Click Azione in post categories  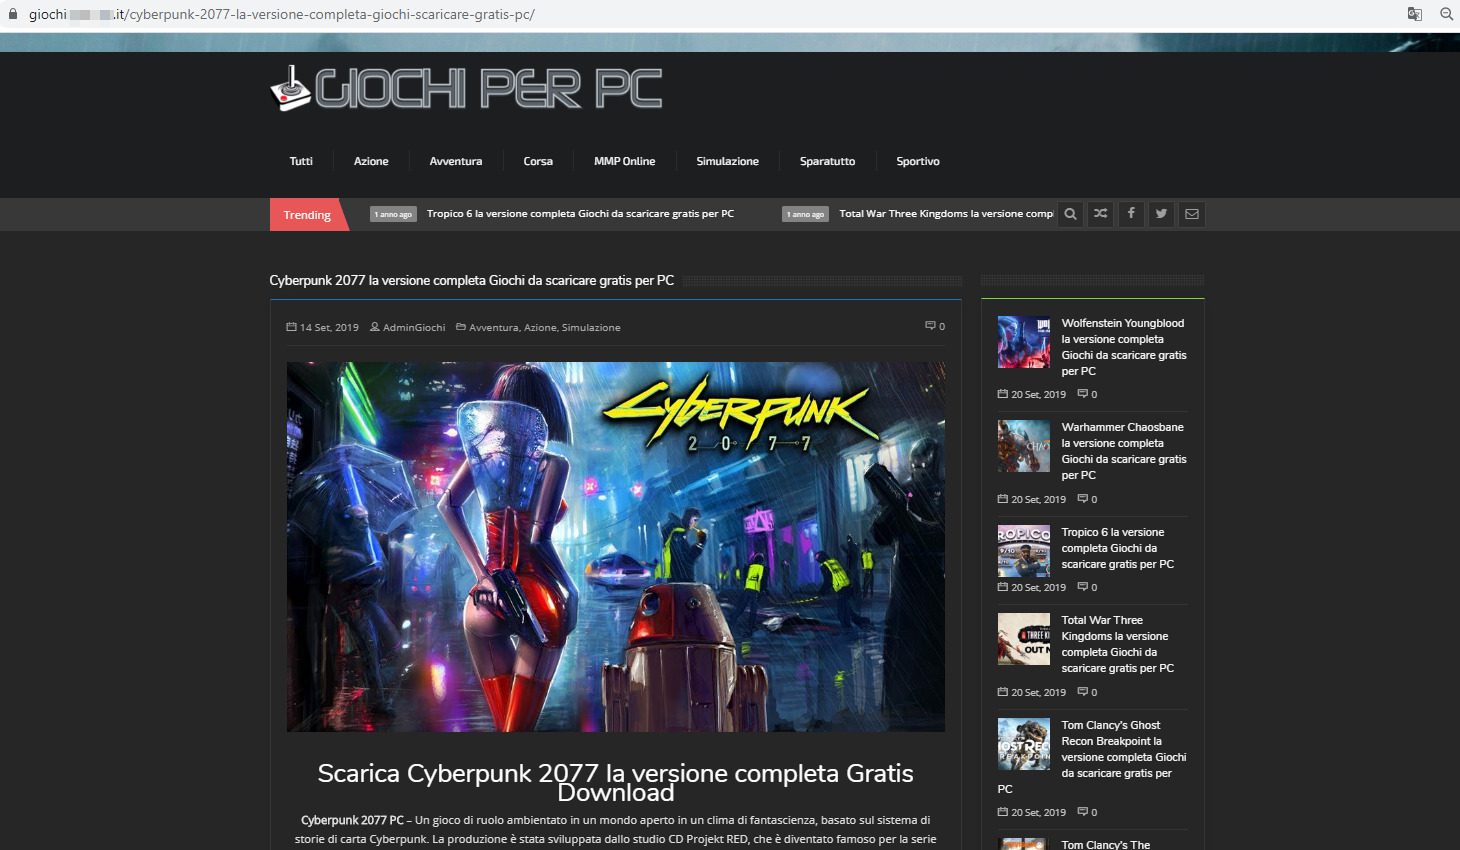[x=540, y=327]
